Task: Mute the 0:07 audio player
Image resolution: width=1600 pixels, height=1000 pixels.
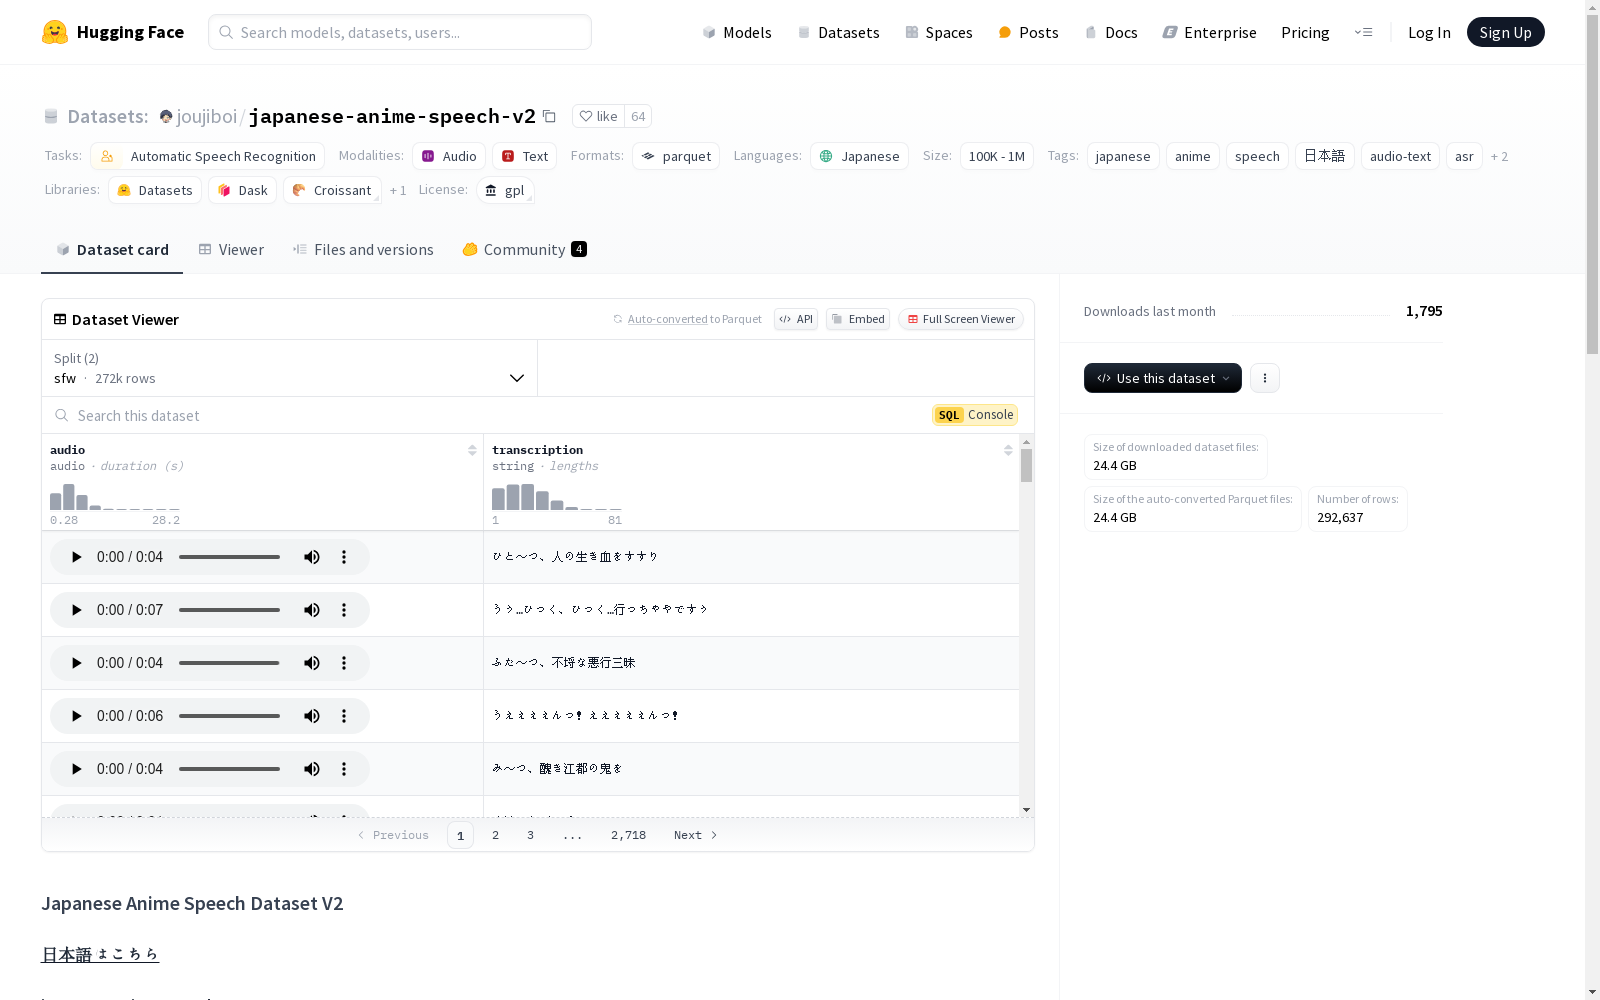Action: [312, 610]
